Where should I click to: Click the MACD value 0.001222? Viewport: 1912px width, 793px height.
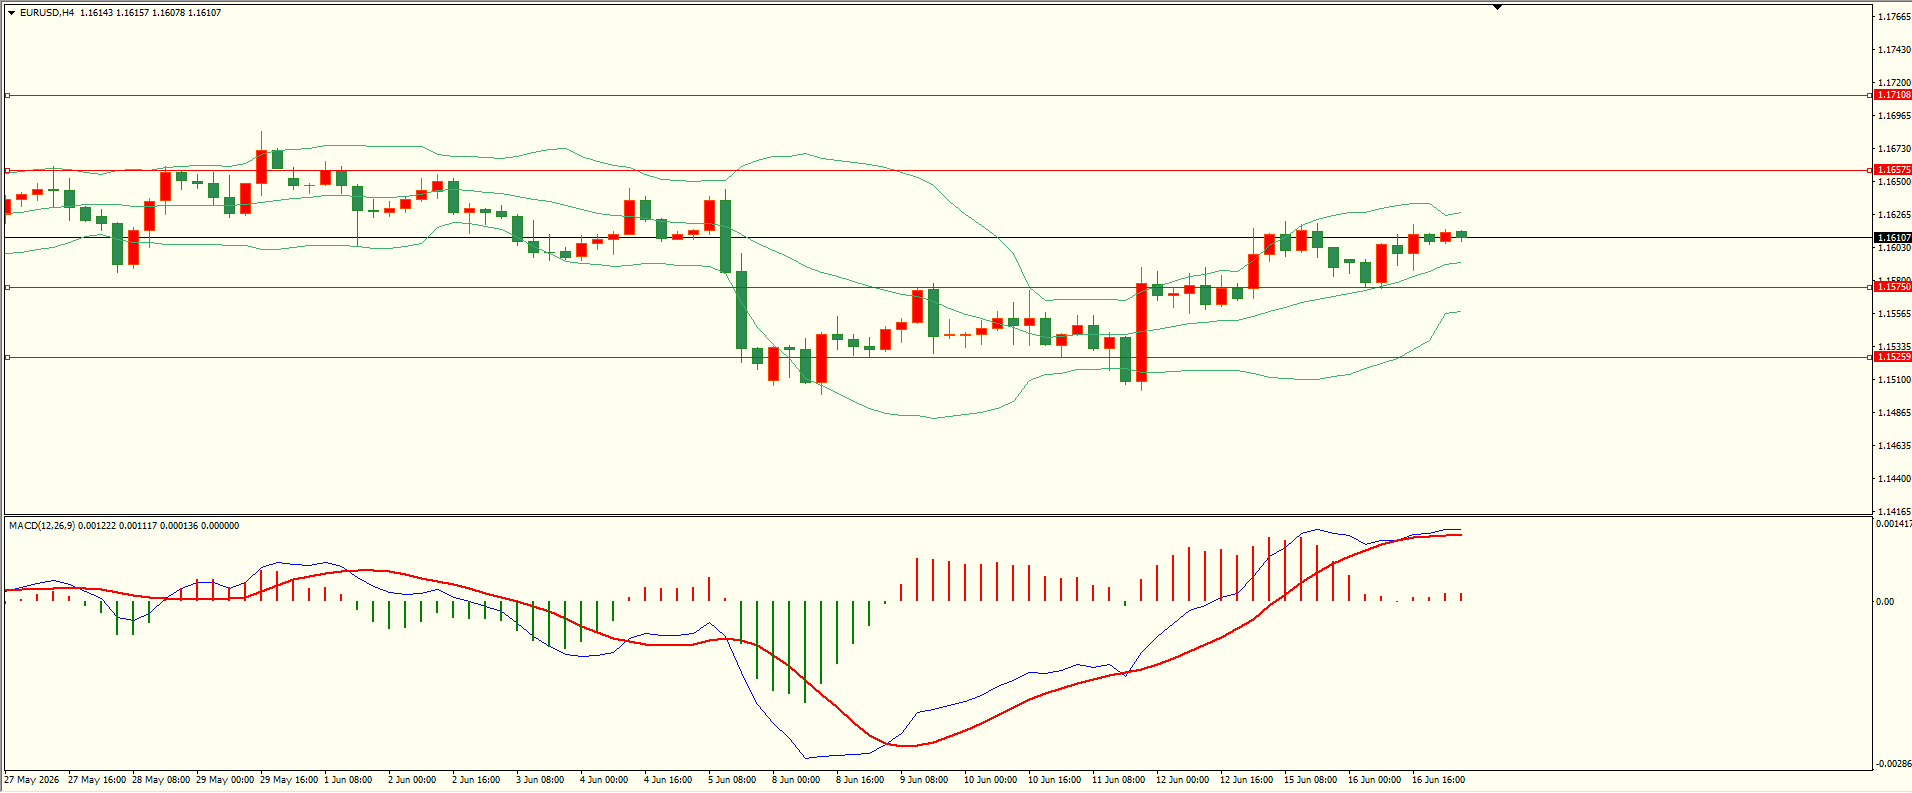click(x=96, y=526)
